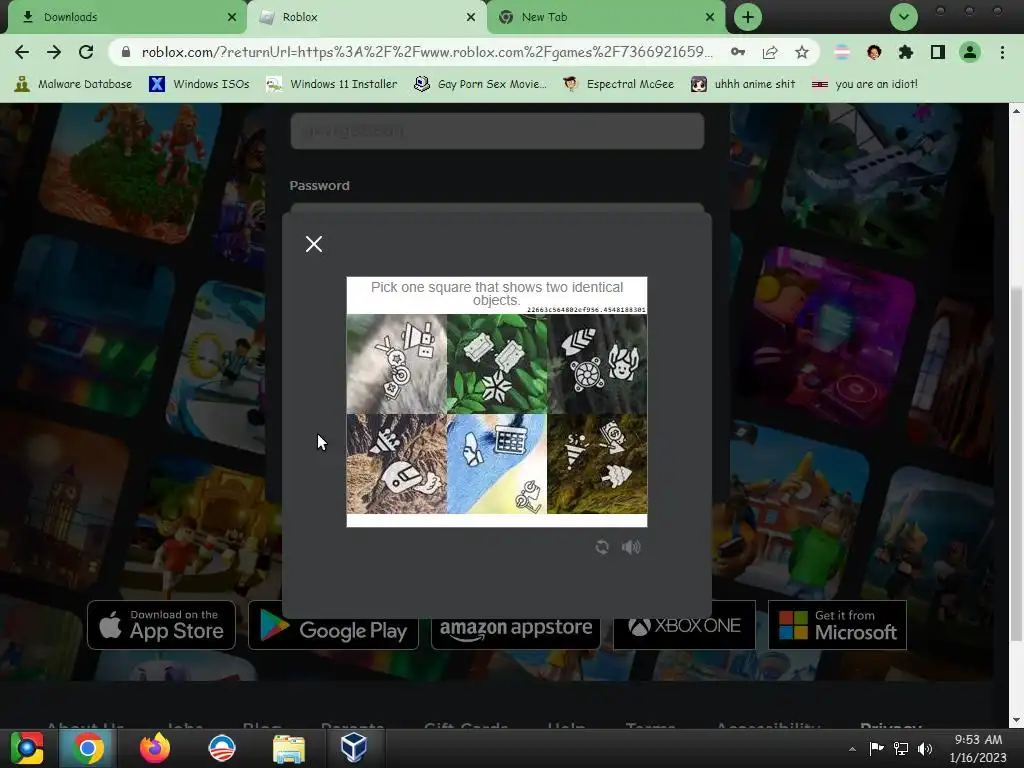Open the Start button Chrome-style icon
Screen dimensions: 1024x768
27,748
